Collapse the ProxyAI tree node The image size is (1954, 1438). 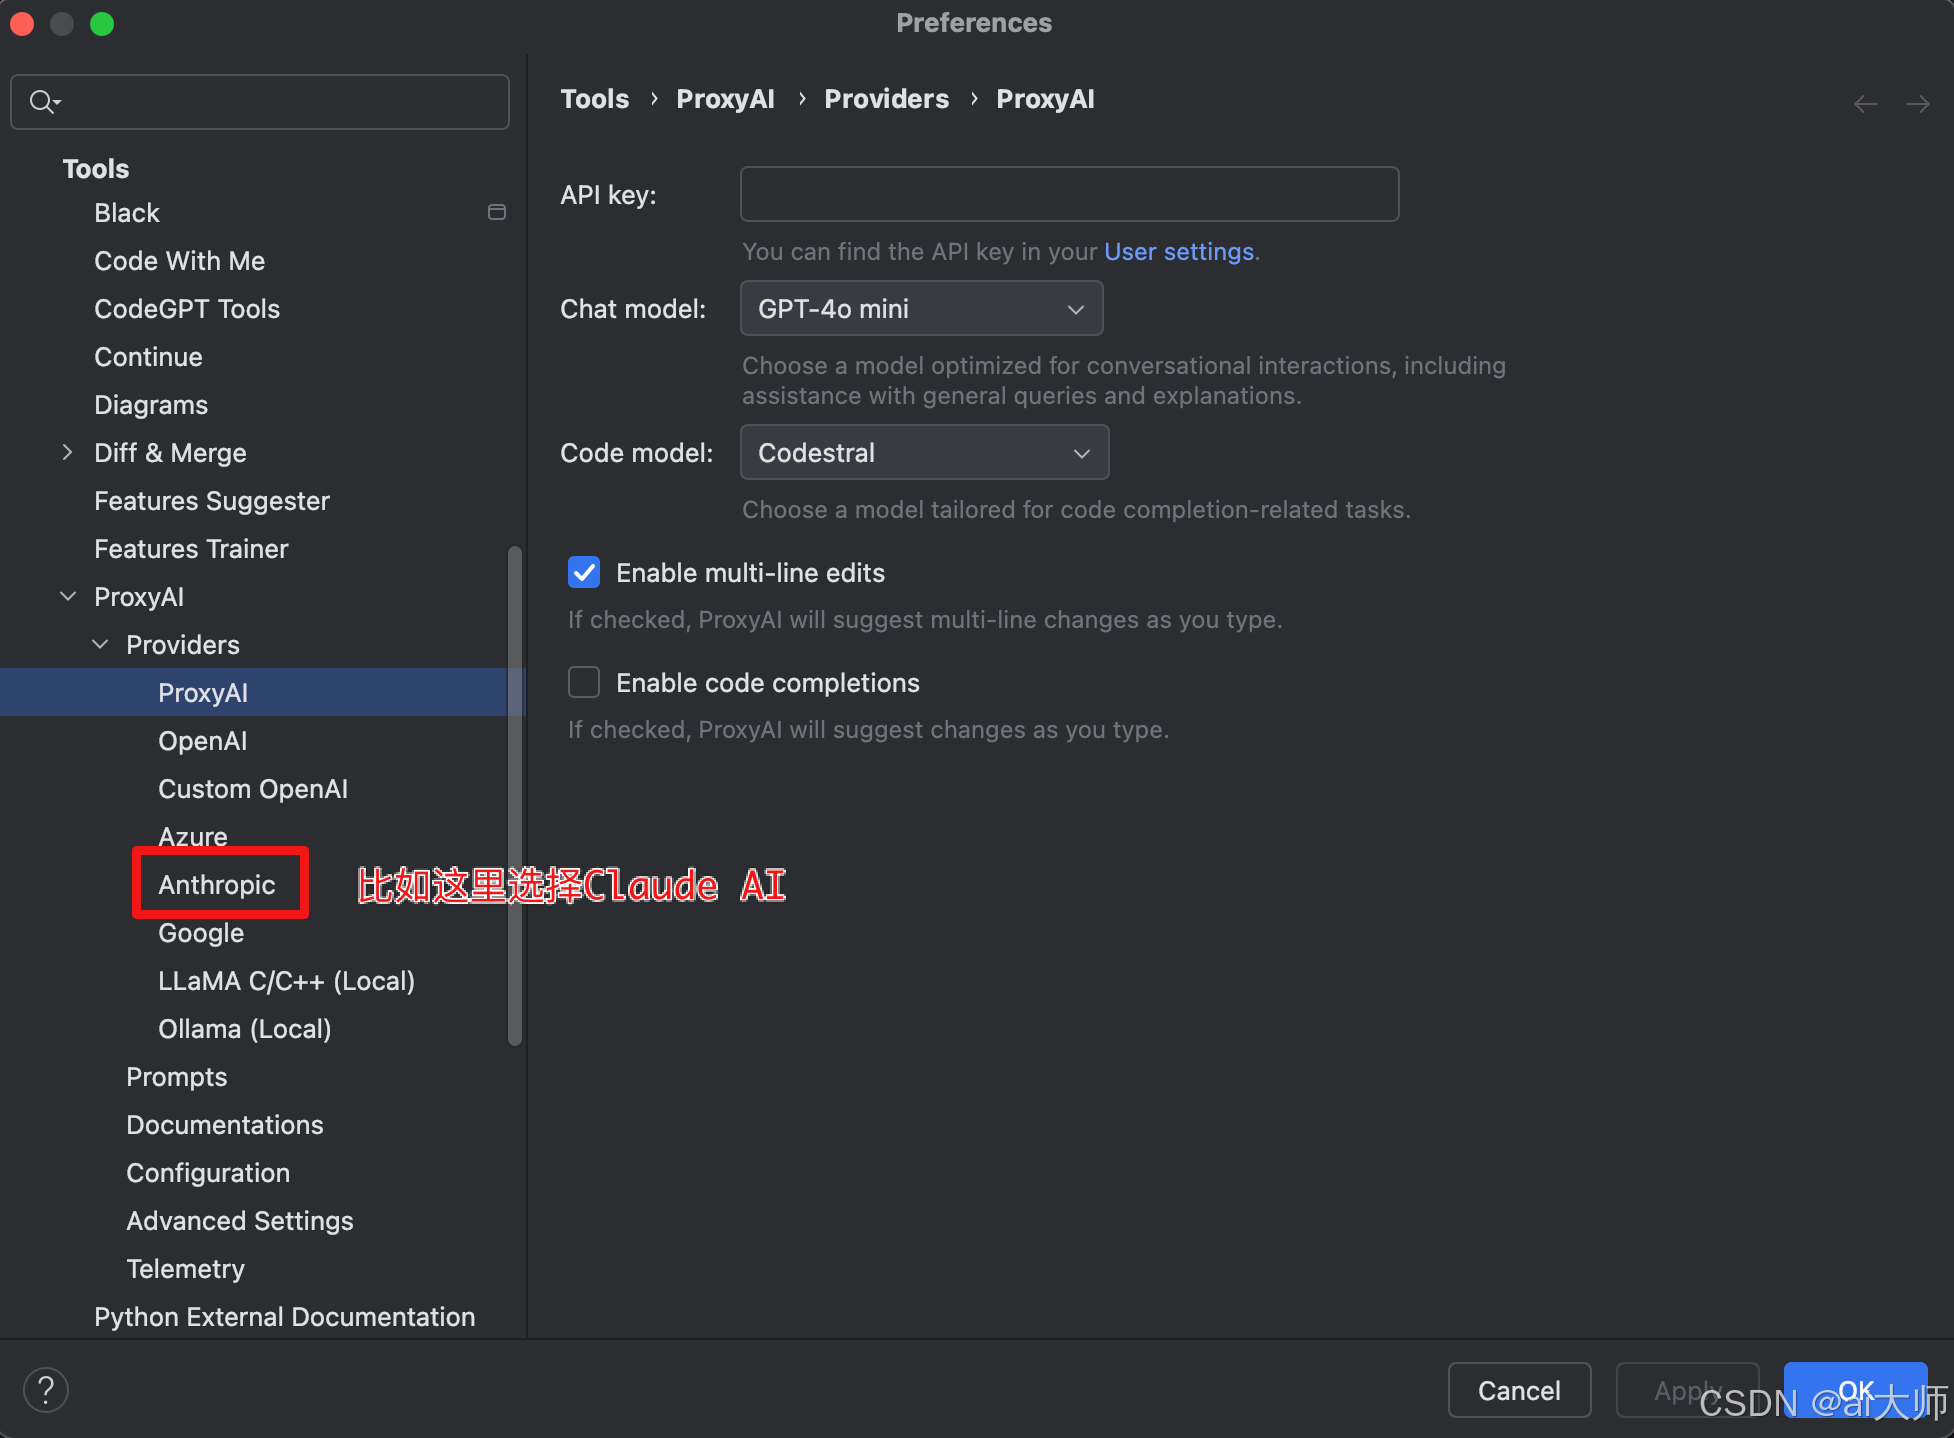coord(68,597)
